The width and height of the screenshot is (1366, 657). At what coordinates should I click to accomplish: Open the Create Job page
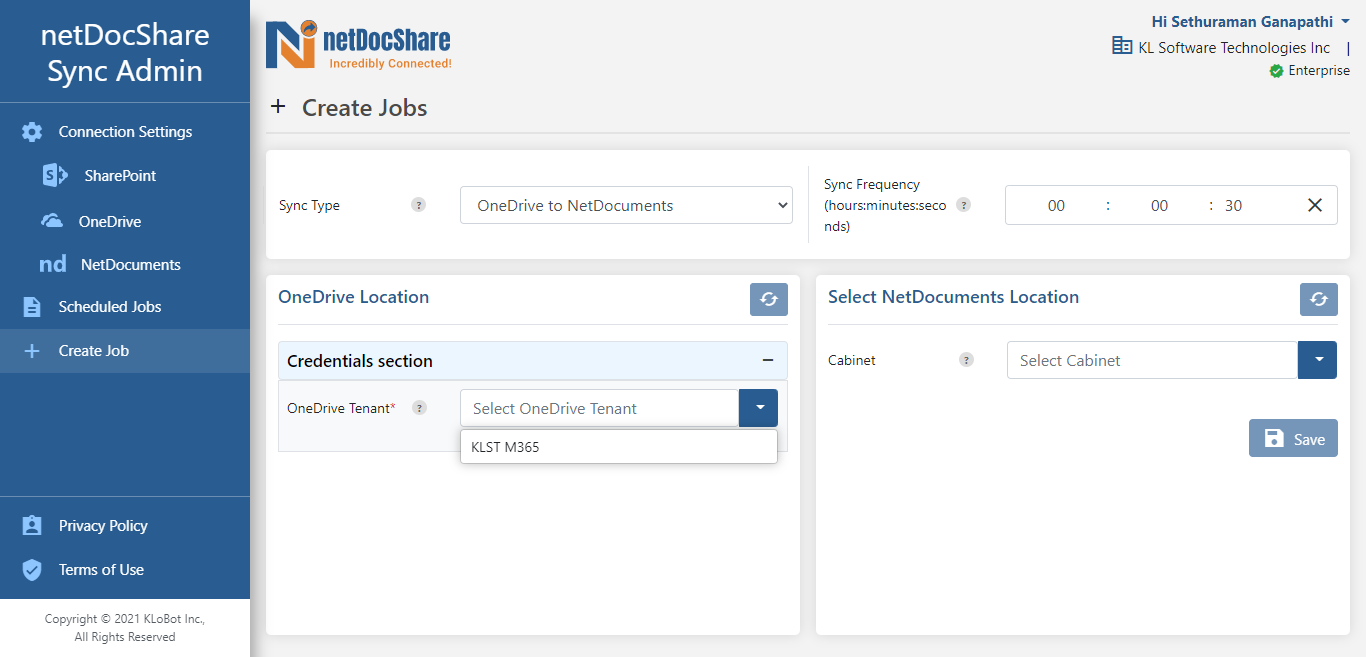pos(125,351)
